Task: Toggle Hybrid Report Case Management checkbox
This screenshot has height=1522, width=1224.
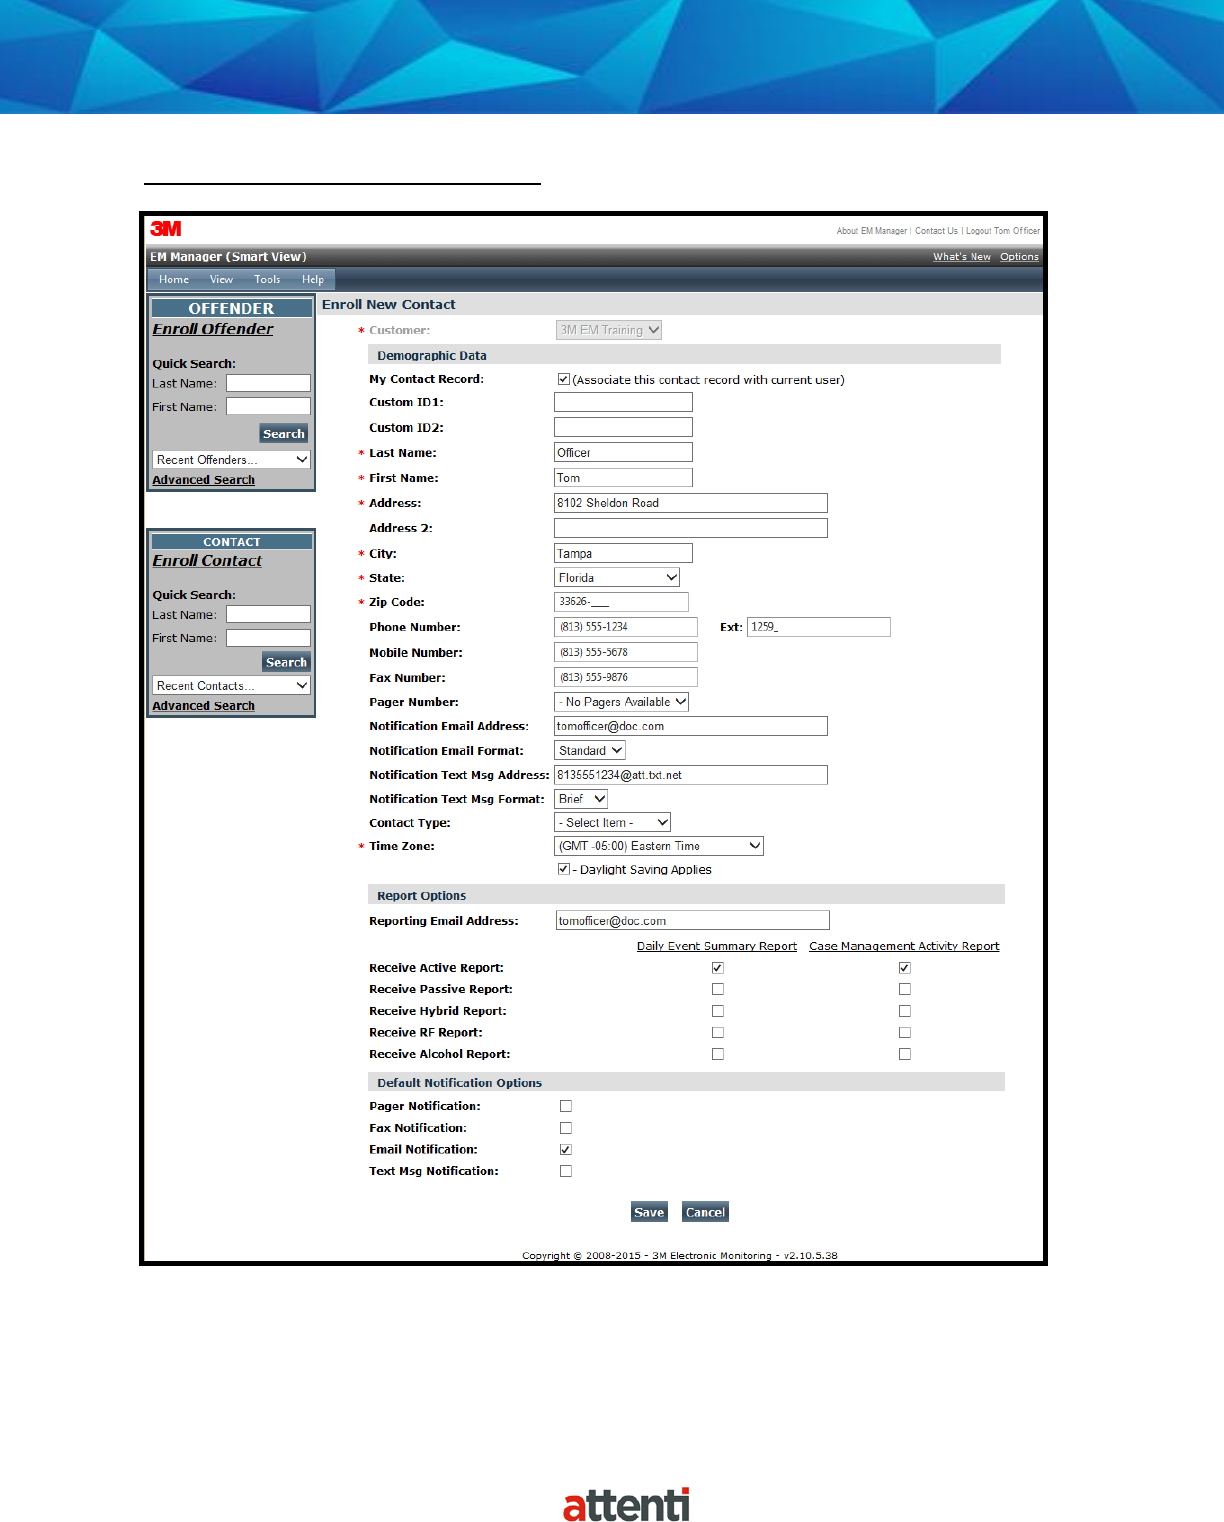Action: [905, 1011]
